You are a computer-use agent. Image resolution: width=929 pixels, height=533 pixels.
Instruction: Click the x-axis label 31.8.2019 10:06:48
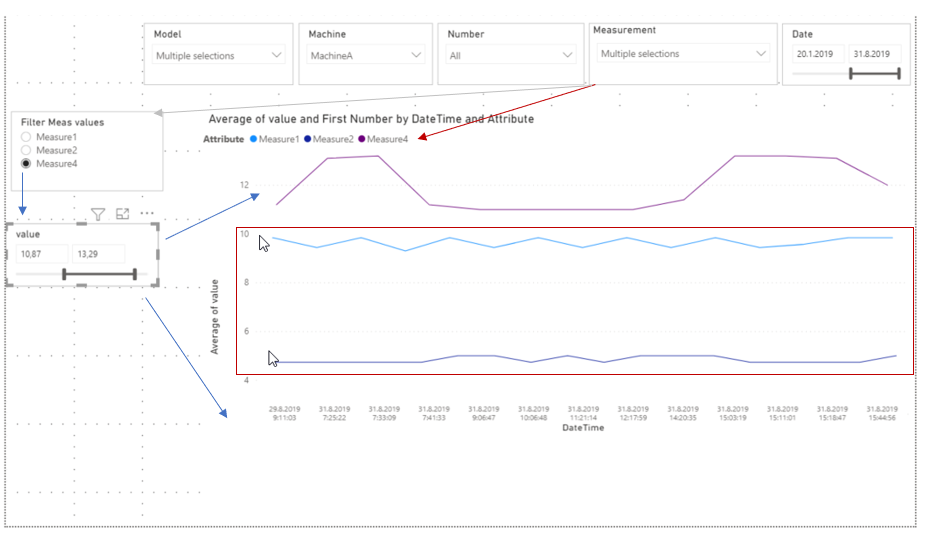533,413
